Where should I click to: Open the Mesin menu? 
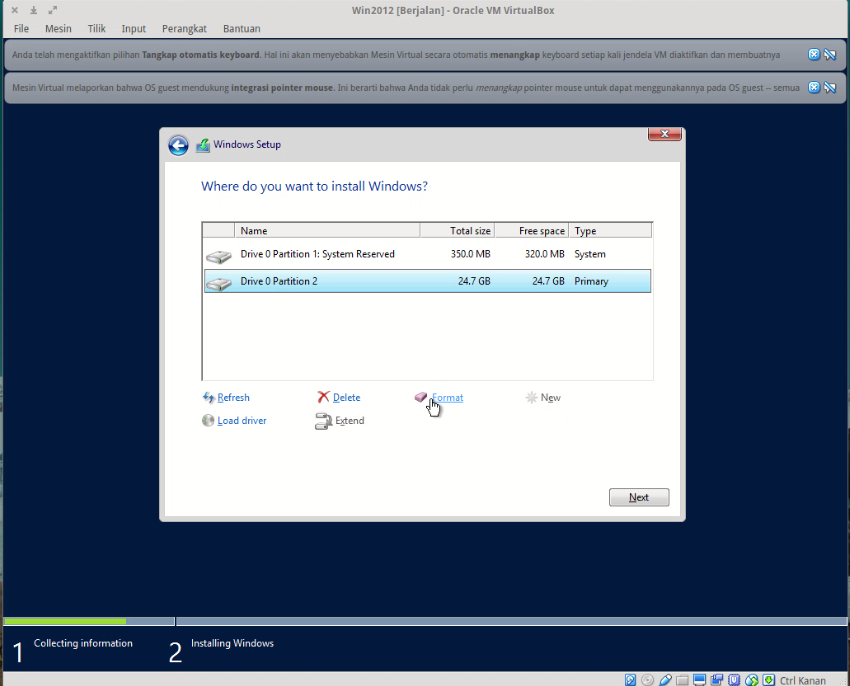[x=58, y=28]
